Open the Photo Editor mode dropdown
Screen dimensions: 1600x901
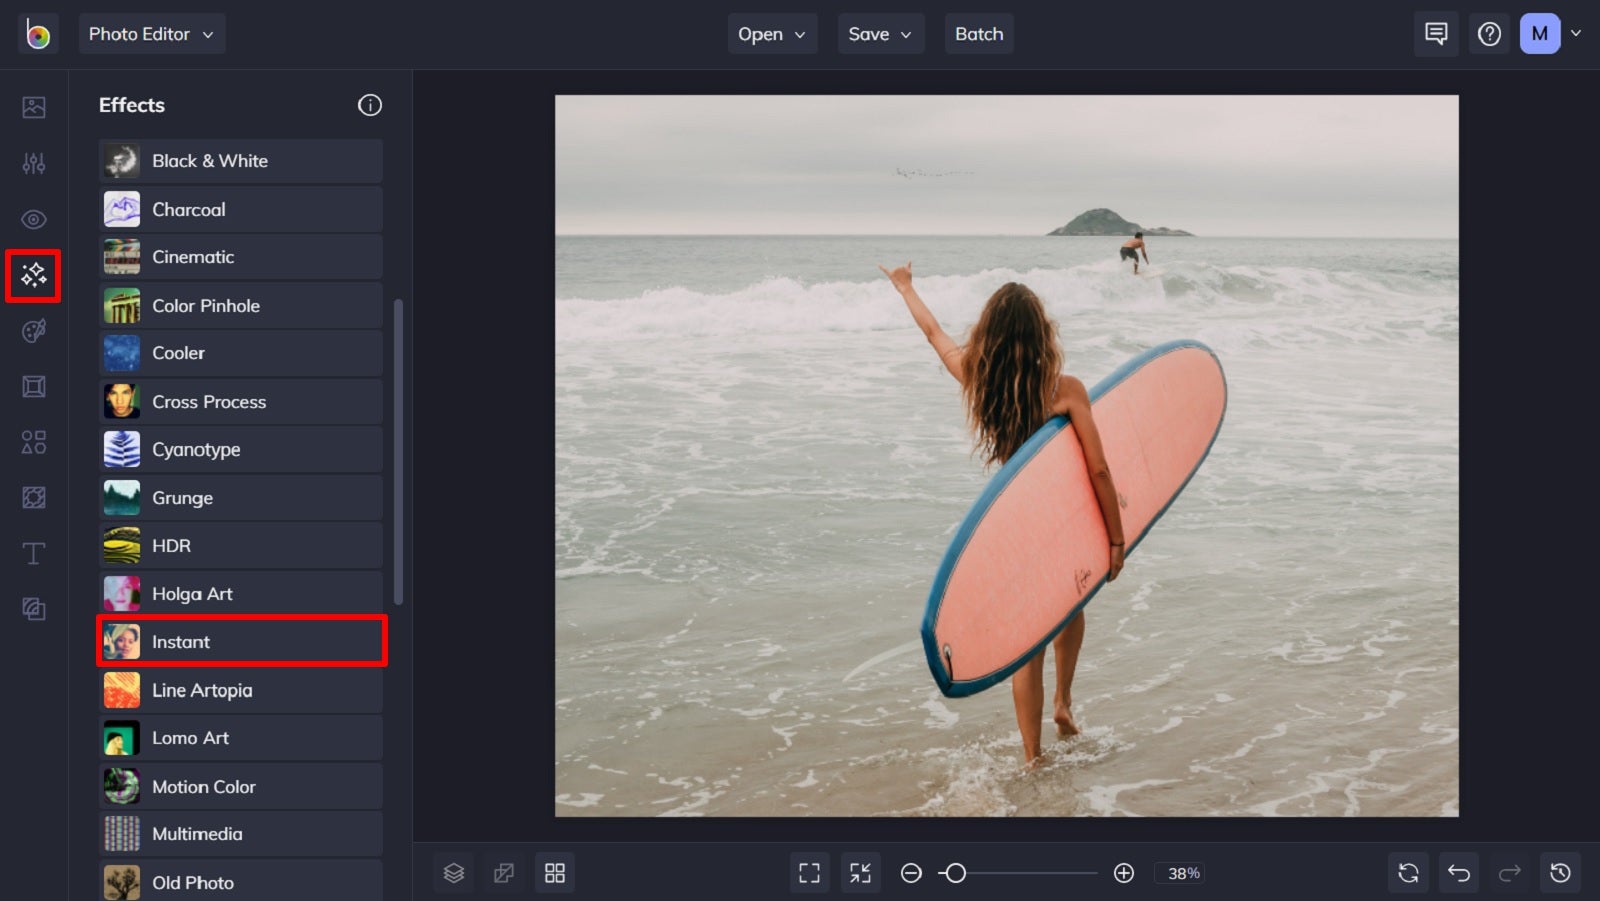152,33
